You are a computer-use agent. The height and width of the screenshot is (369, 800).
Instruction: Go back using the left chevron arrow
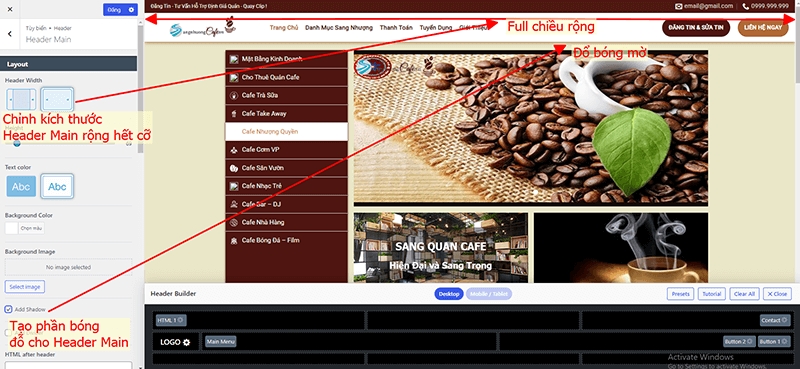pos(10,34)
